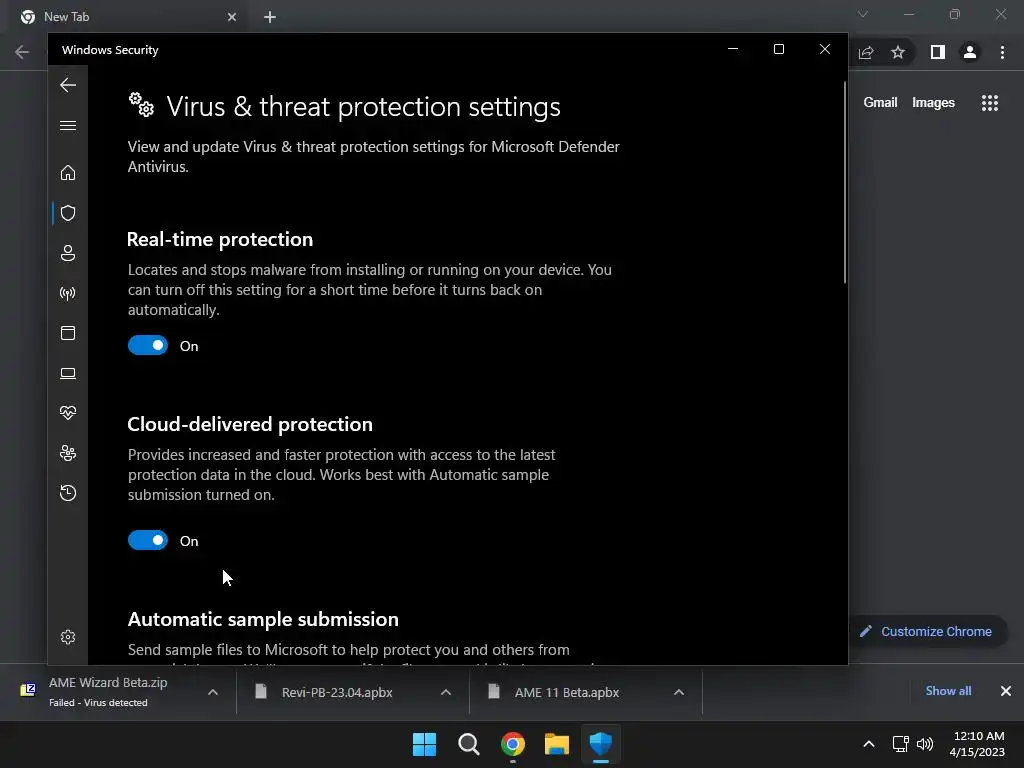Open the Windows Start menu
The width and height of the screenshot is (1024, 768).
(424, 743)
